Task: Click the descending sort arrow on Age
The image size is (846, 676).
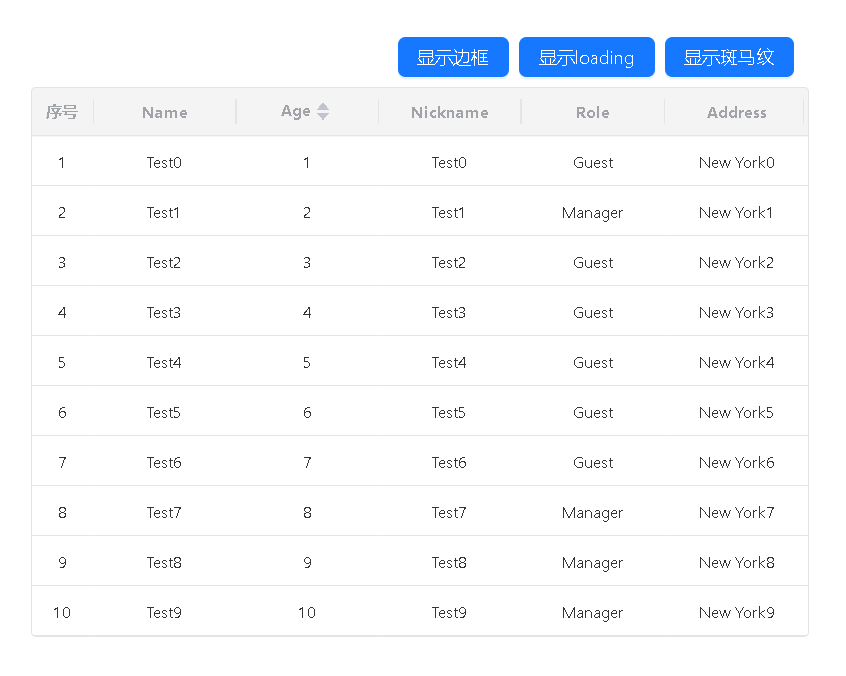Action: tap(323, 117)
